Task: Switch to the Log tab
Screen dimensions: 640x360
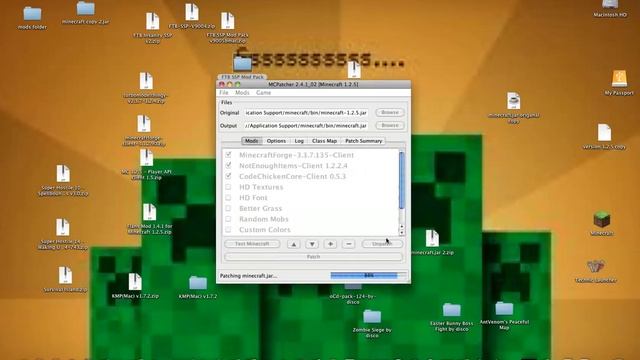Action: tap(299, 141)
